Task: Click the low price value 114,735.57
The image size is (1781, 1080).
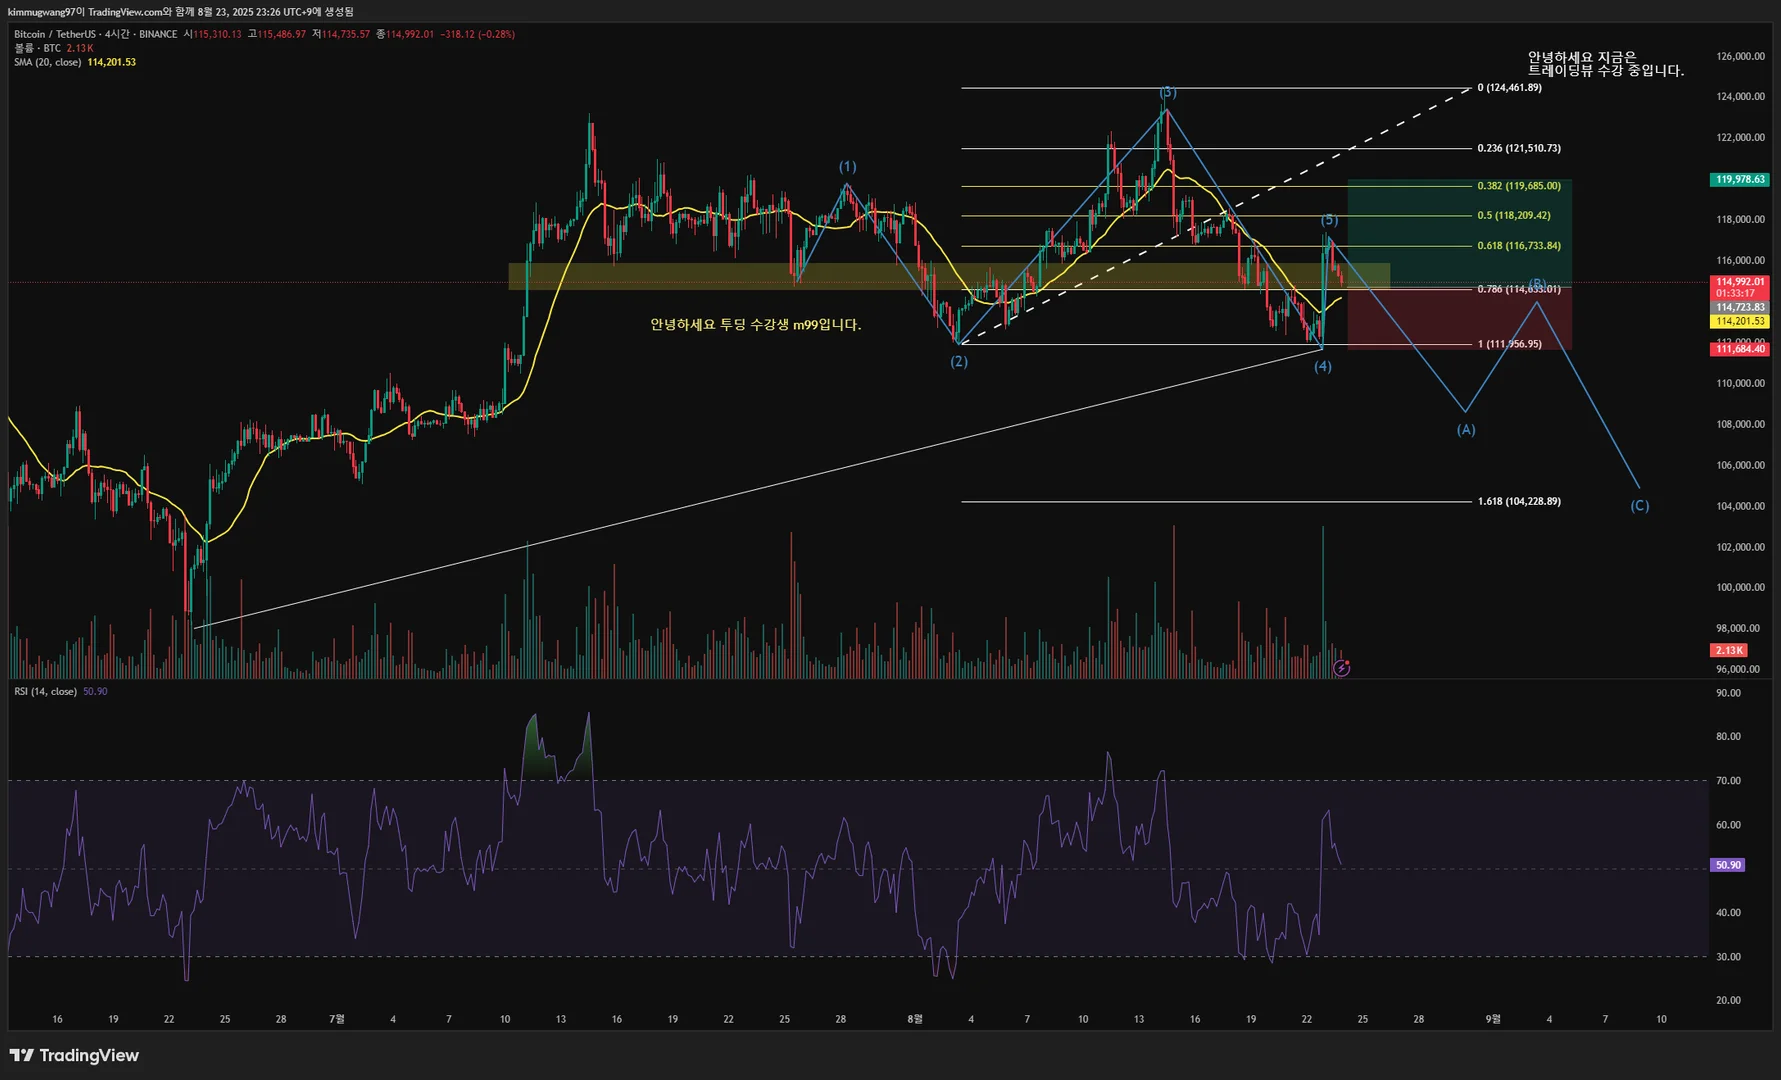Action: click(346, 34)
